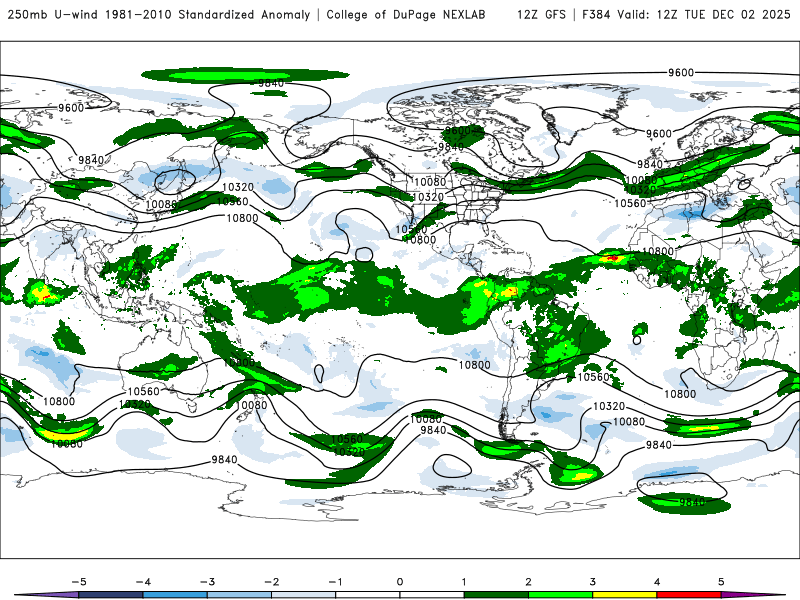800x600 pixels.
Task: Click the colorbar label '2'
Action: click(528, 582)
